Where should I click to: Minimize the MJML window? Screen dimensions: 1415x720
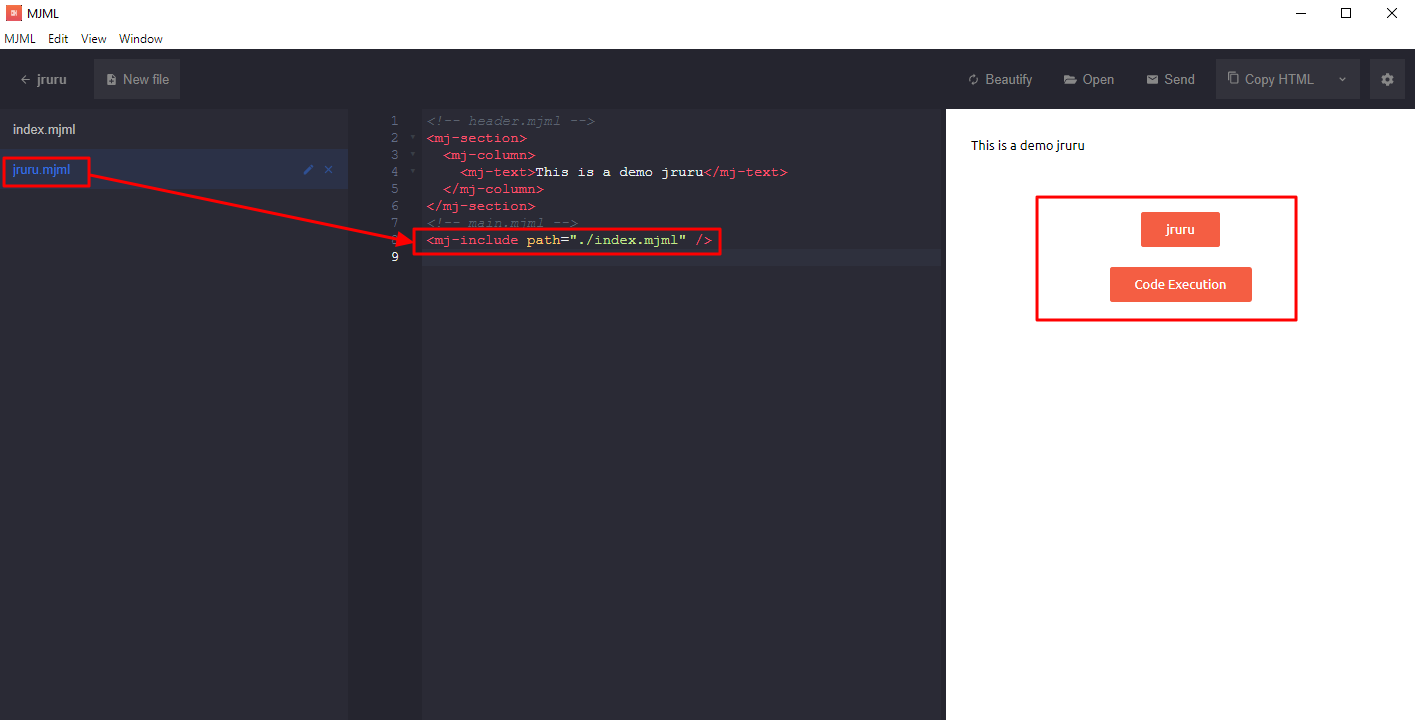coord(1301,13)
